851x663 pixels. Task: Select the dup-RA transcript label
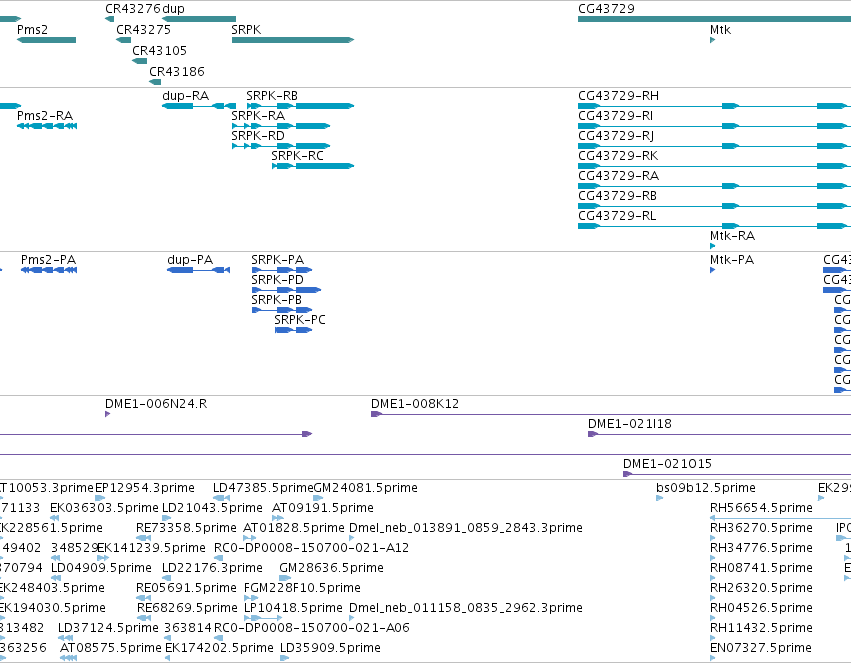(186, 96)
